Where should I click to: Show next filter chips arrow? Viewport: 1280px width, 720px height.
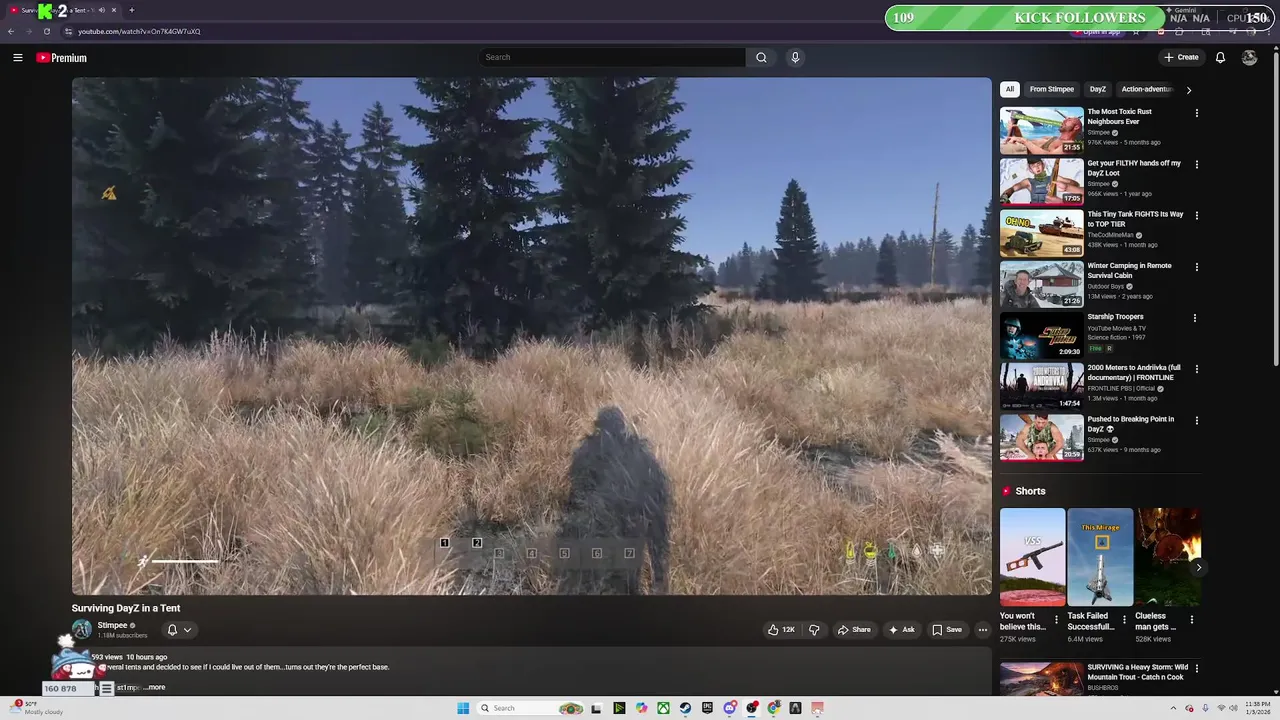coord(1188,90)
